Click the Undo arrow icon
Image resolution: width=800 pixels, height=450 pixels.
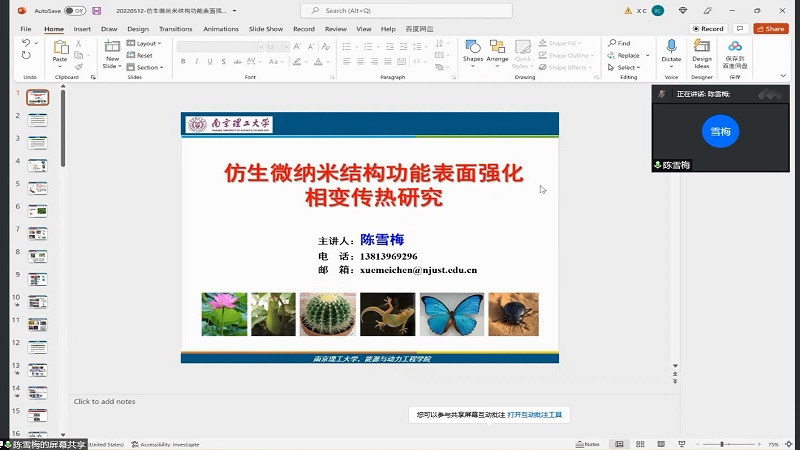point(26,43)
